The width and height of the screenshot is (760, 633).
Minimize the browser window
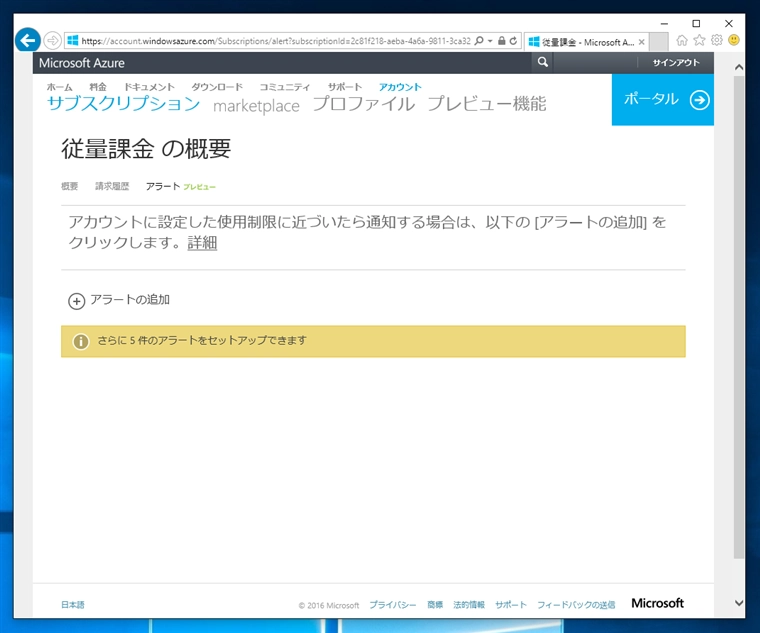coord(665,23)
